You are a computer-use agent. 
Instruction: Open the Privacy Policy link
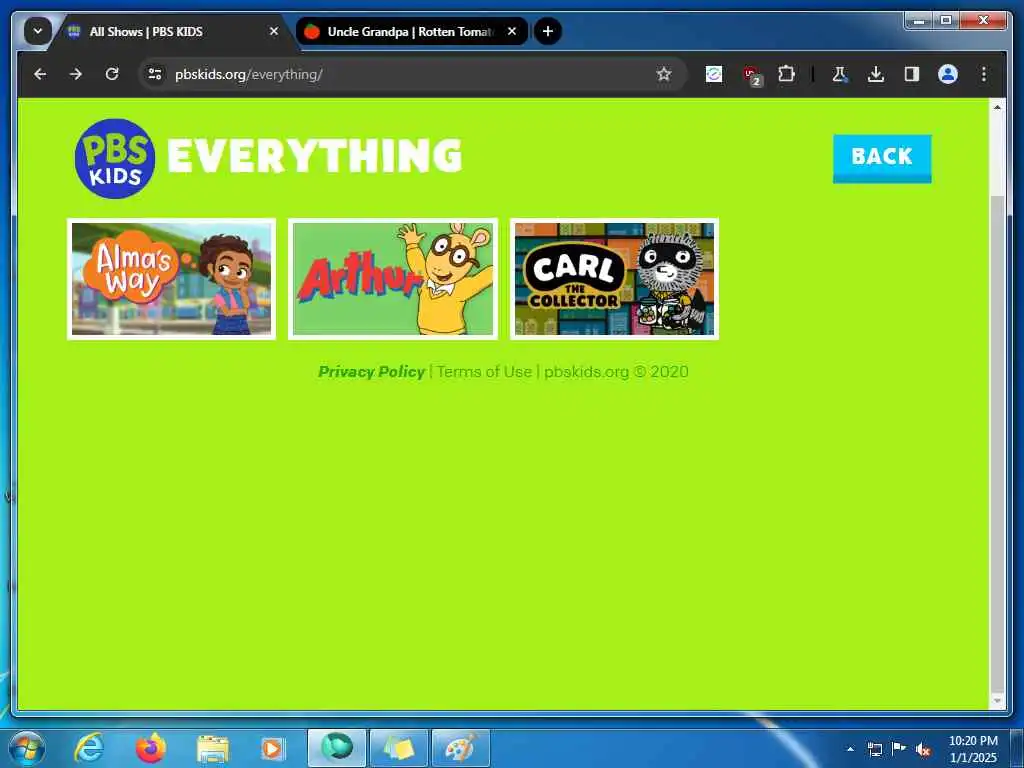[372, 372]
